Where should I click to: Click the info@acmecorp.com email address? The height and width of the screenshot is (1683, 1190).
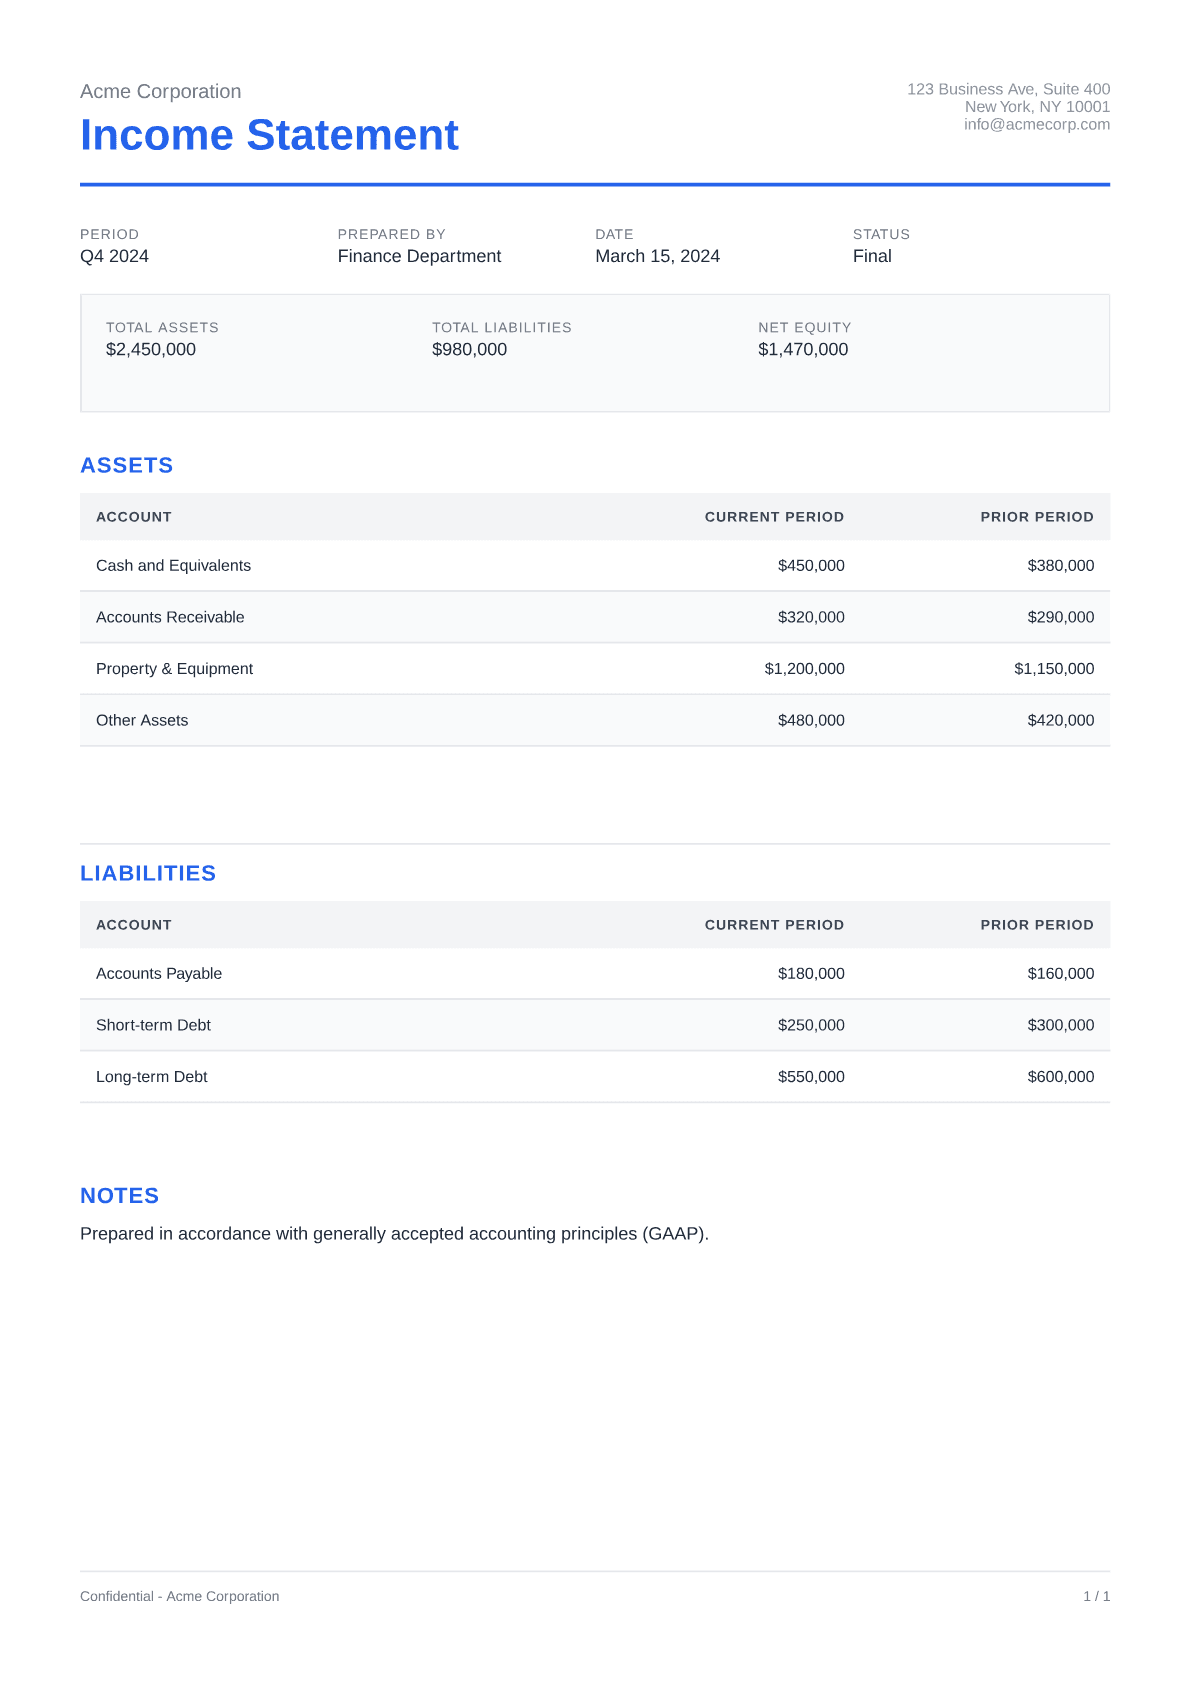tap(1037, 124)
